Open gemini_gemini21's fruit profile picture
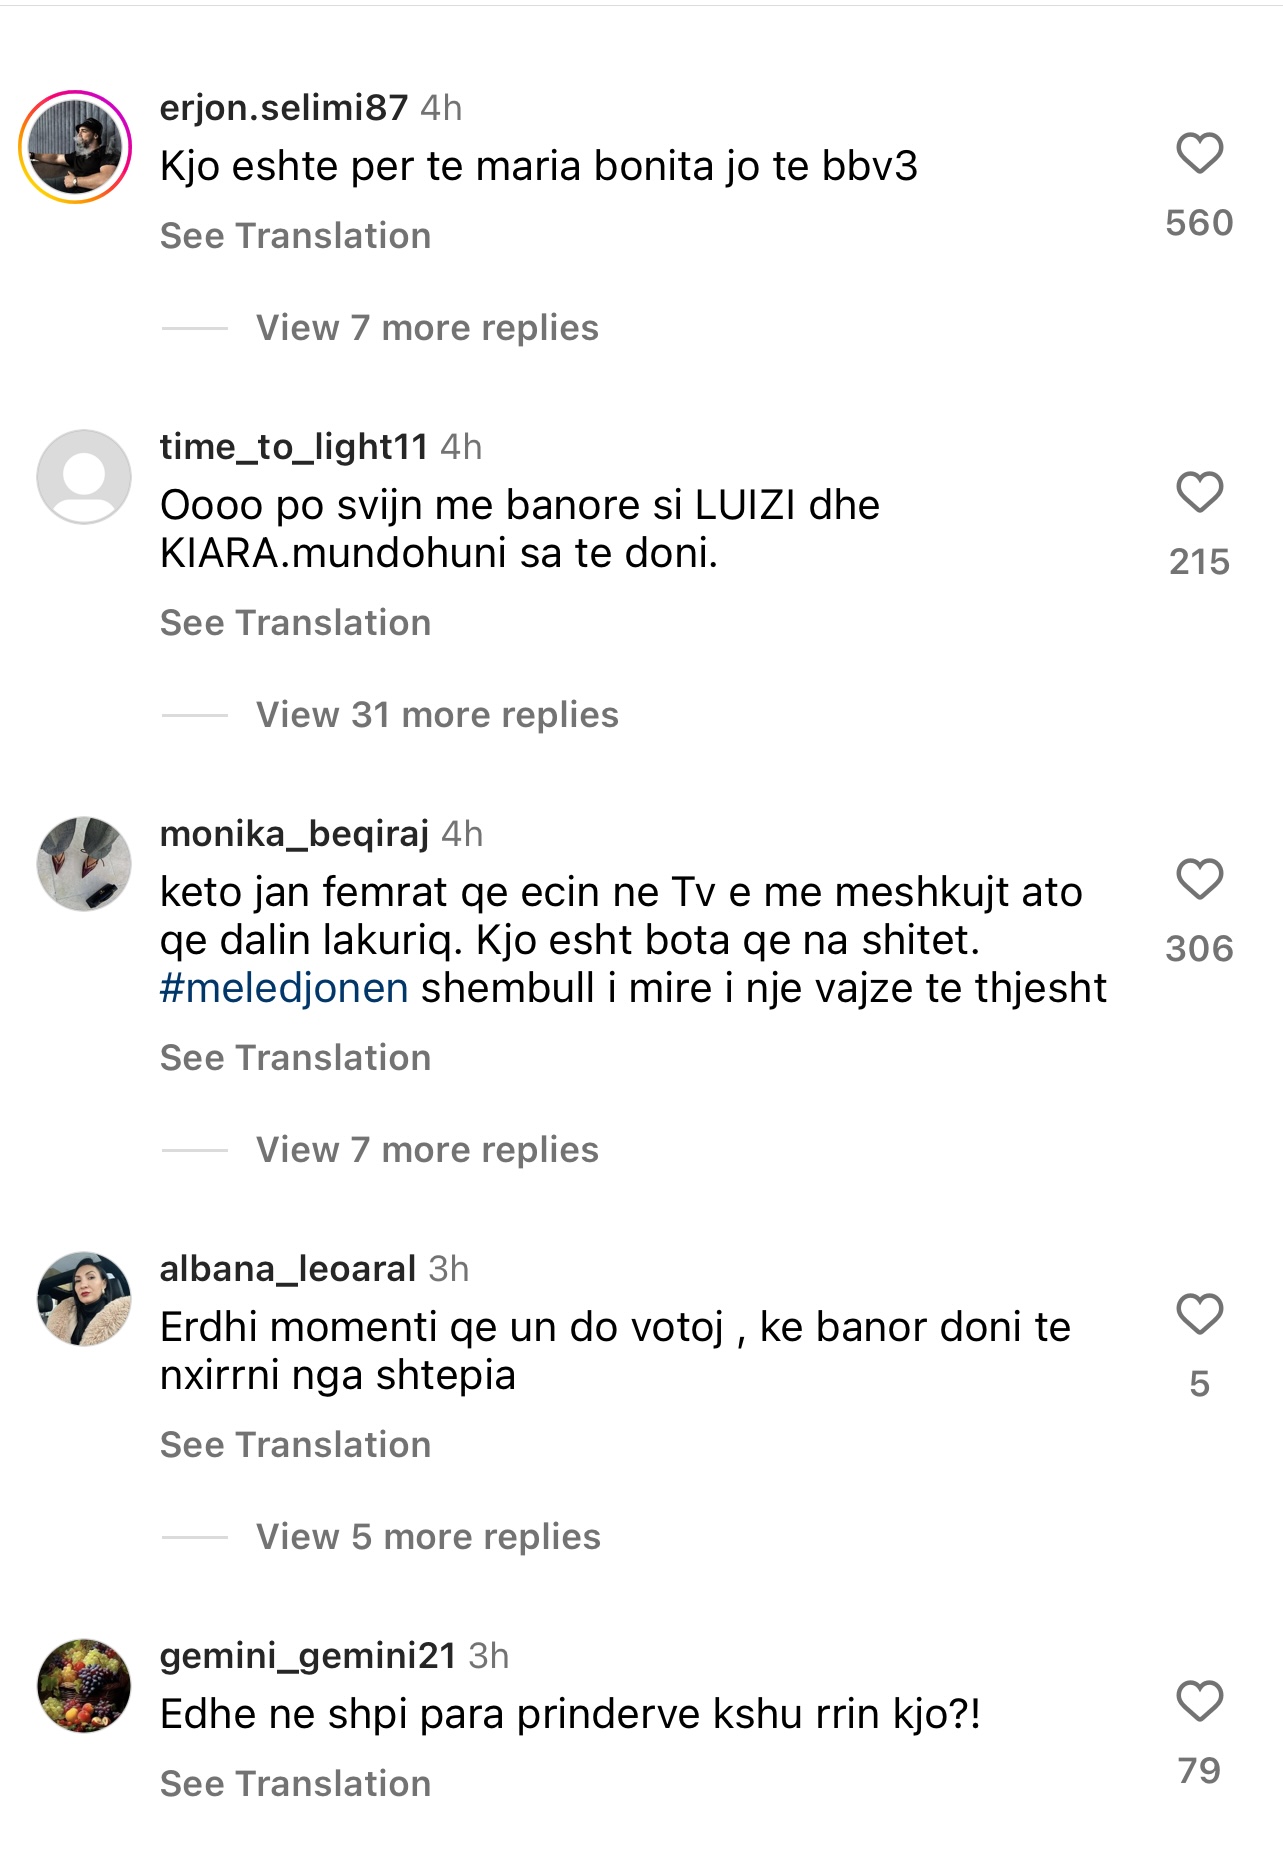 (x=84, y=1685)
